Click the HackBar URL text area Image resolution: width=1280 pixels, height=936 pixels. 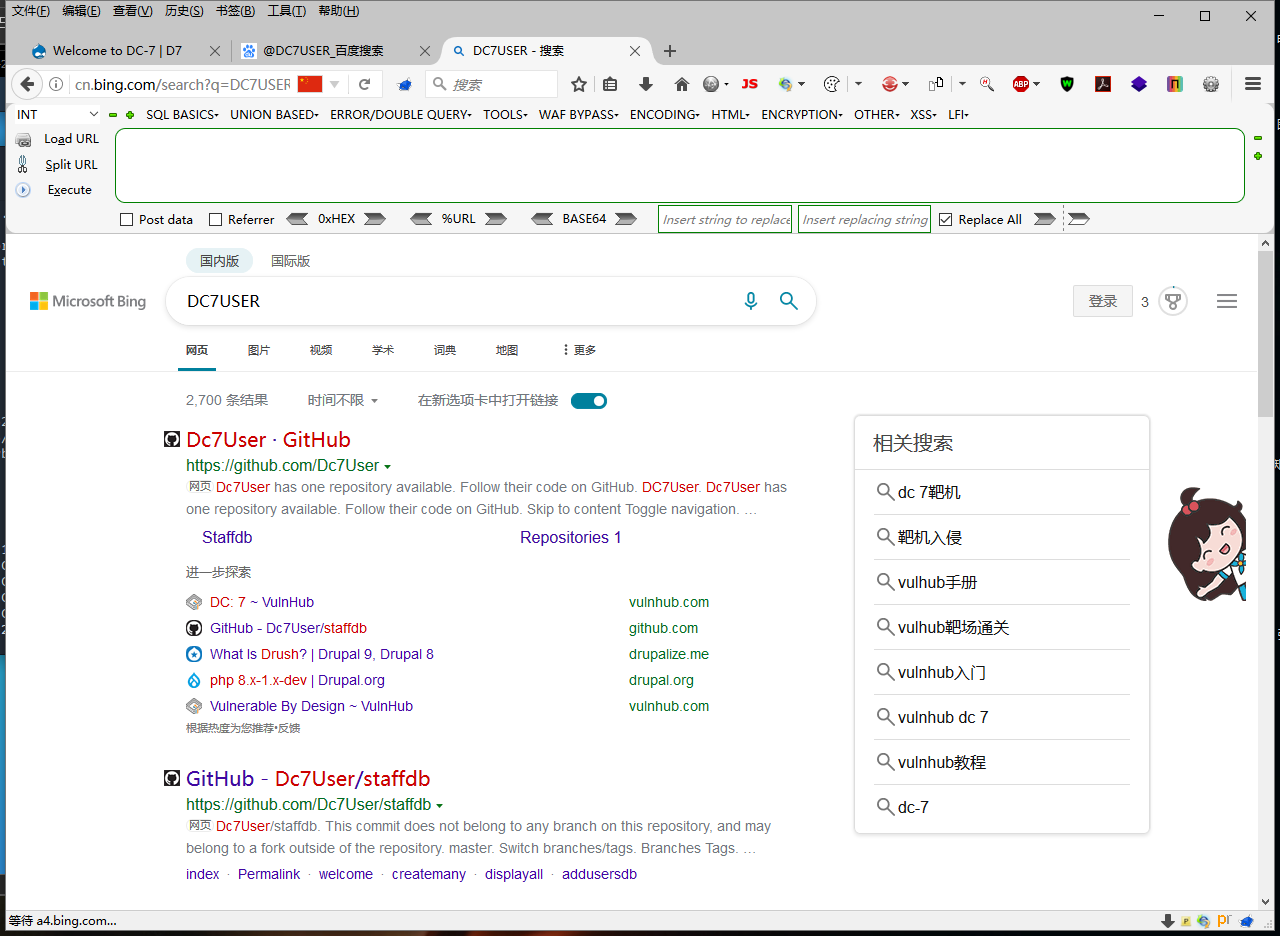tap(680, 166)
